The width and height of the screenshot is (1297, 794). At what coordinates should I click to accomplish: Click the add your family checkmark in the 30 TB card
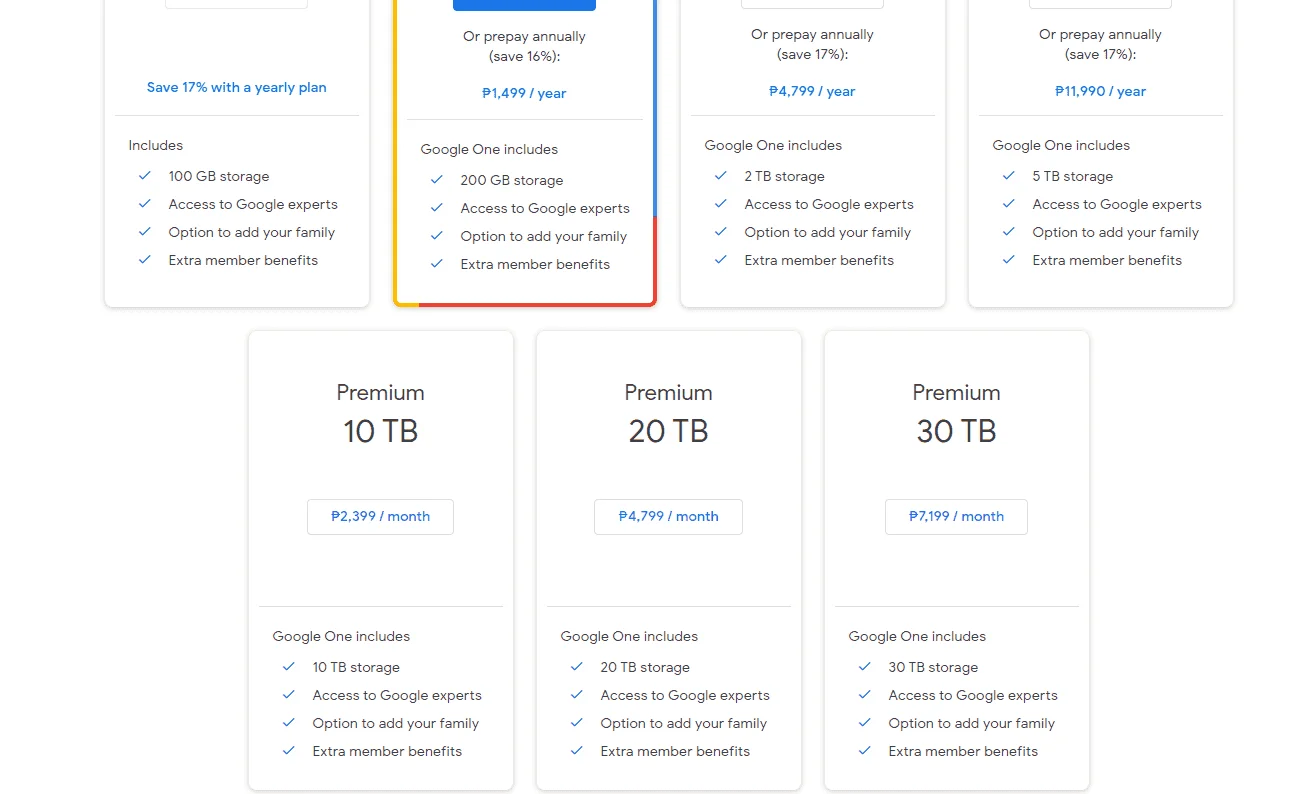[x=865, y=722]
